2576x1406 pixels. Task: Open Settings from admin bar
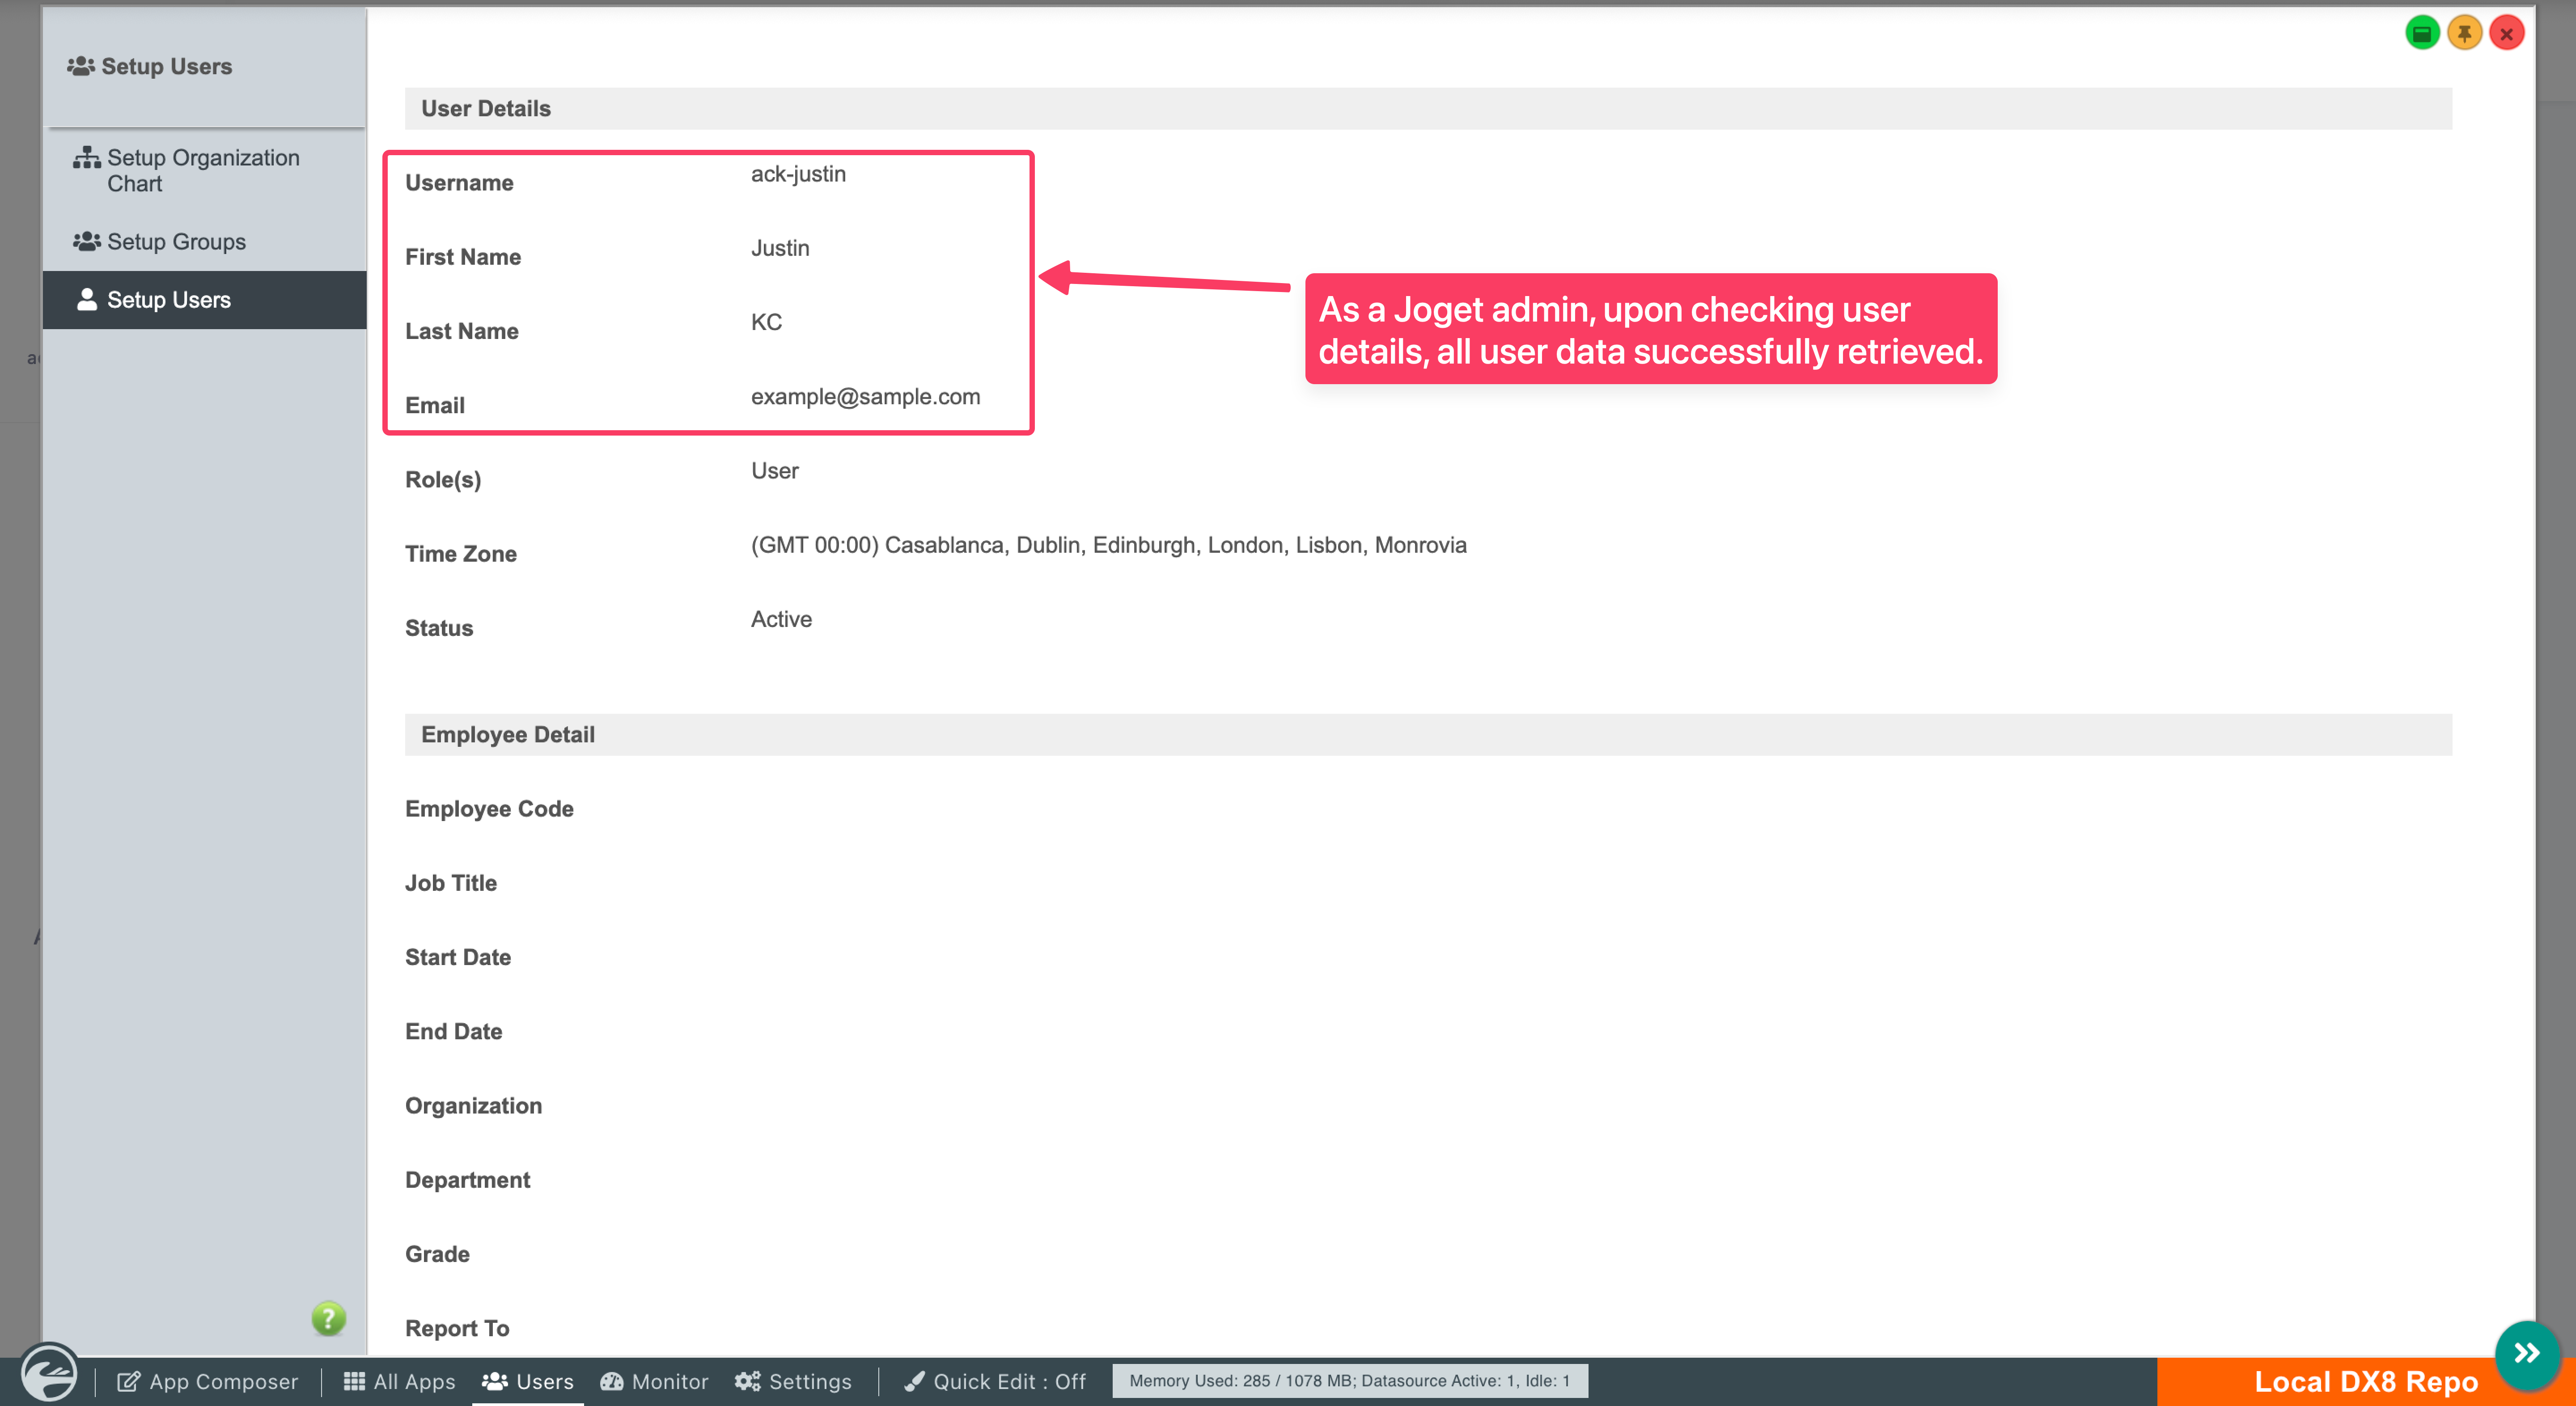coord(793,1382)
